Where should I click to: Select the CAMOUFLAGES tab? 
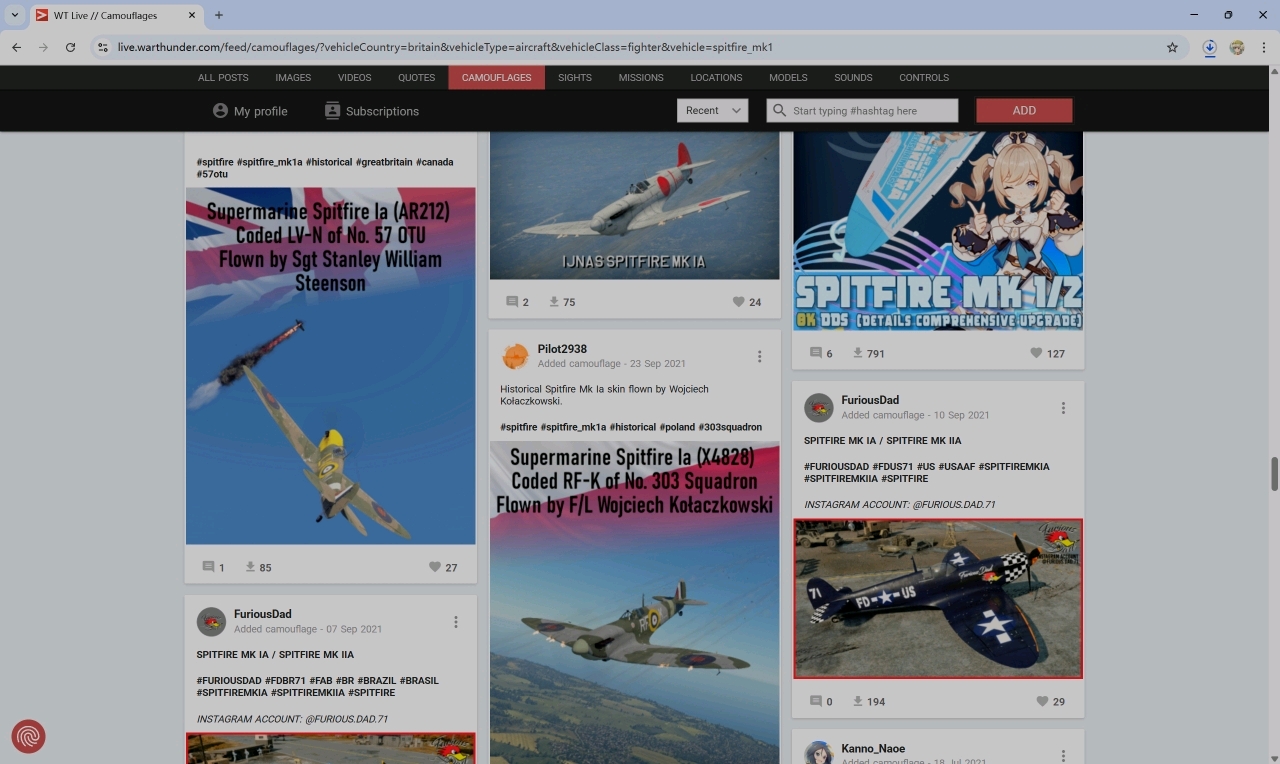pos(496,77)
